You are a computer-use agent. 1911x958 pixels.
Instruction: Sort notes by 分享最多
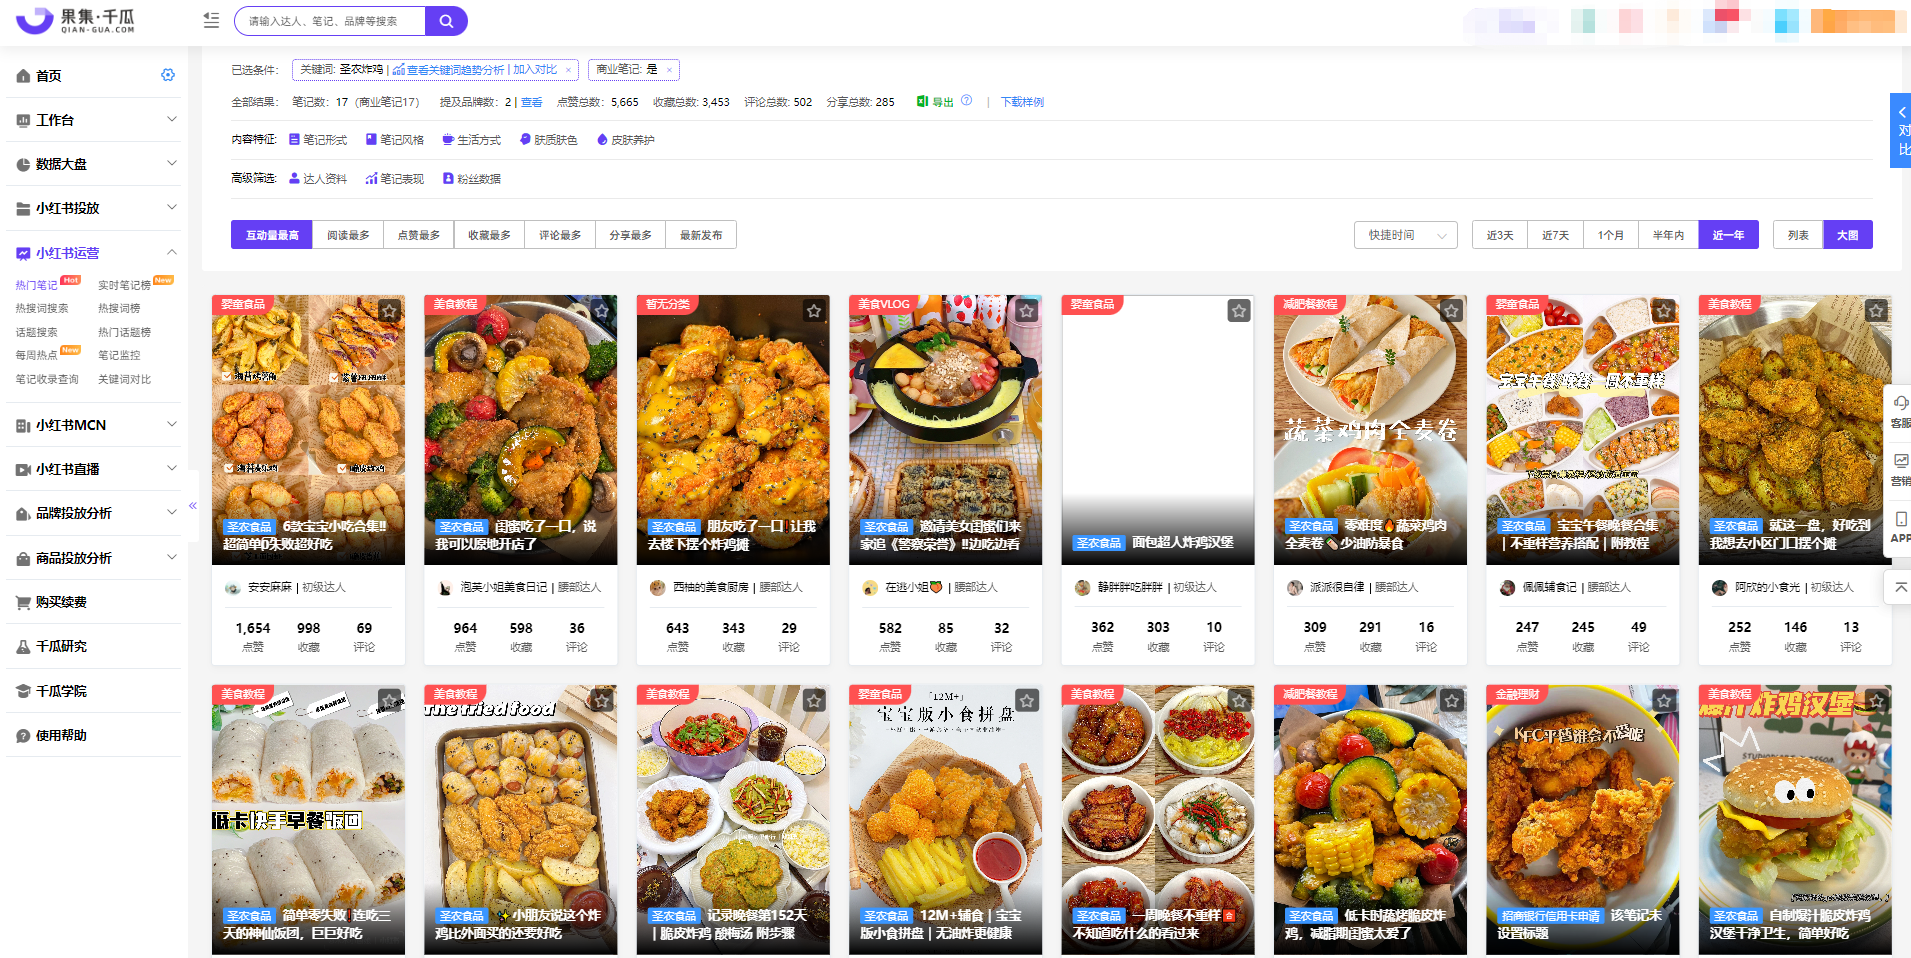coord(631,235)
